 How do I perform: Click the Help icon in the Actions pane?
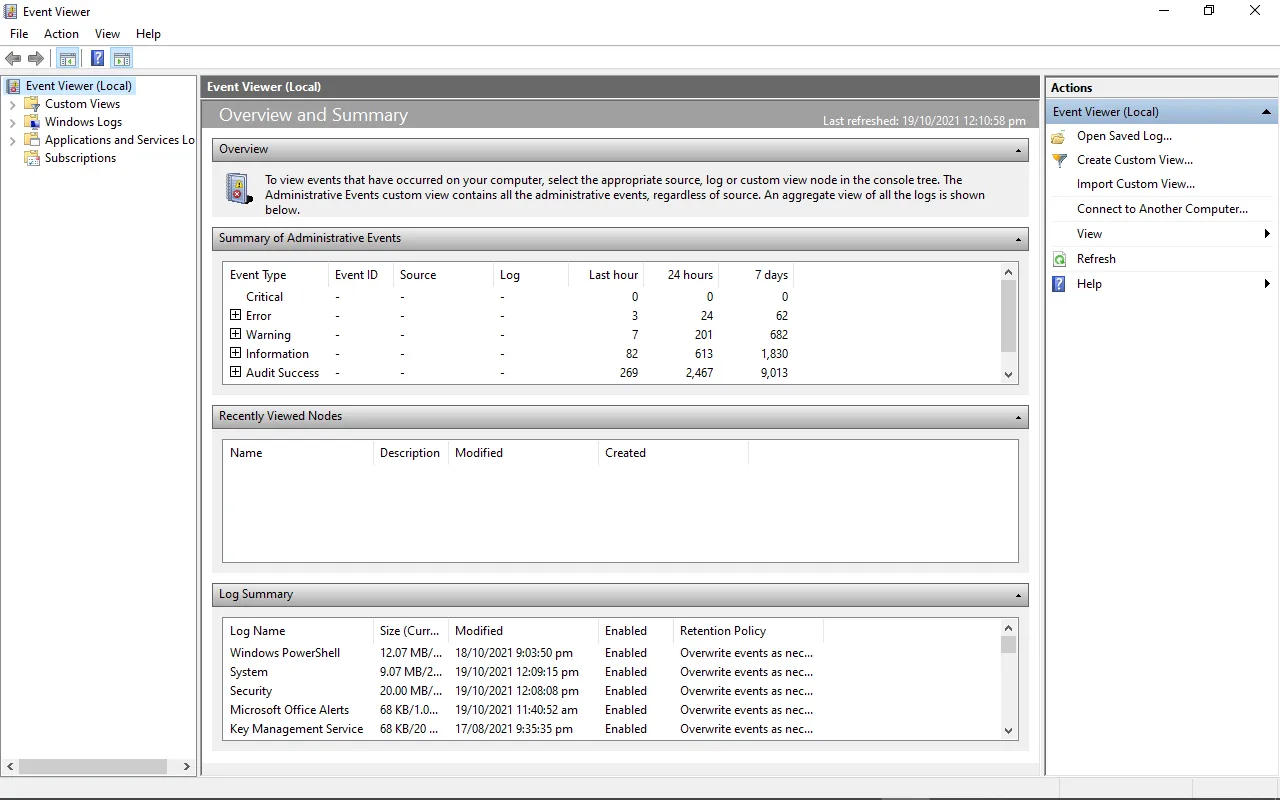pos(1058,284)
